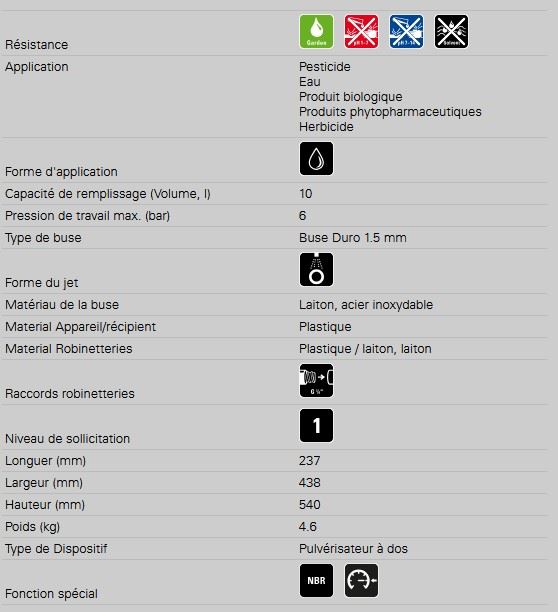558x612 pixels.
Task: Click the G ¼ fitting connection icon
Action: (316, 381)
